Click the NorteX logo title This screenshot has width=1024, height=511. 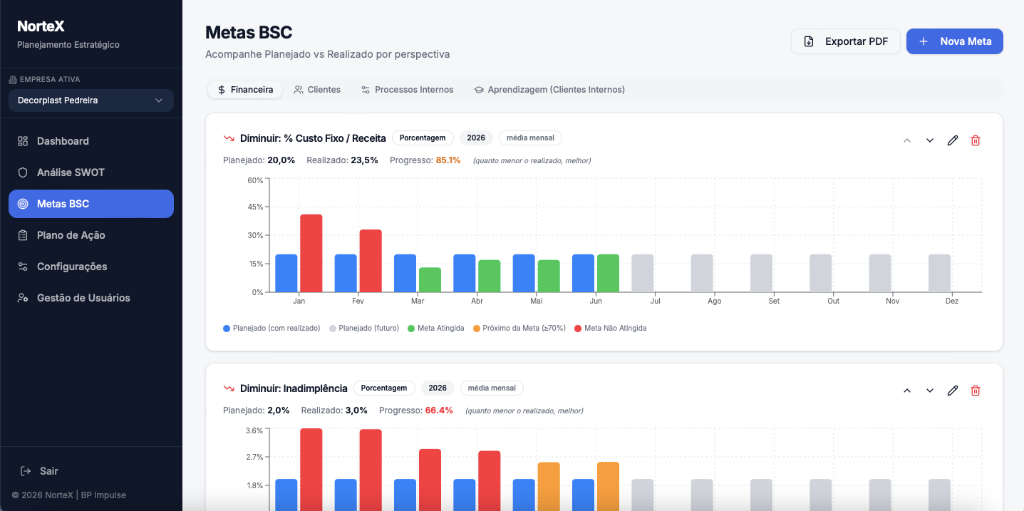40,26
